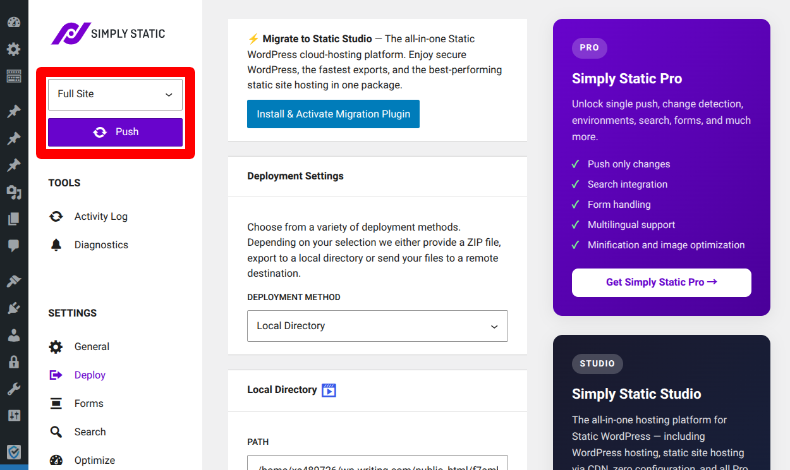The width and height of the screenshot is (790, 470).
Task: Open the Full Site export type dropdown
Action: (115, 94)
